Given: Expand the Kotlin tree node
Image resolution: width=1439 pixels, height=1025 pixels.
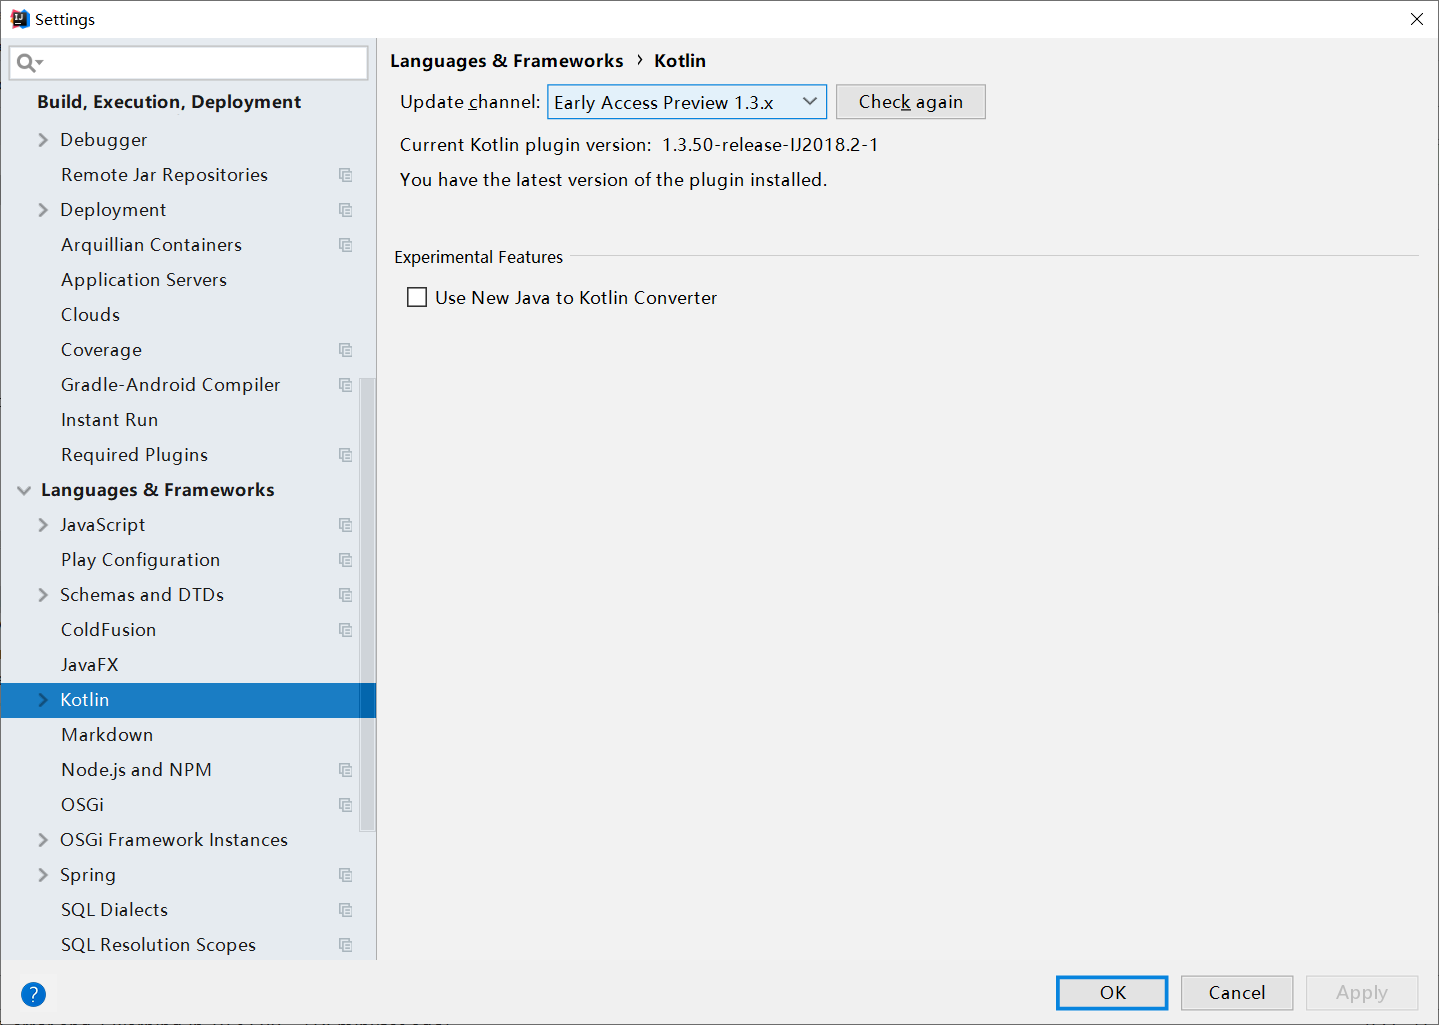Looking at the screenshot, I should [43, 700].
